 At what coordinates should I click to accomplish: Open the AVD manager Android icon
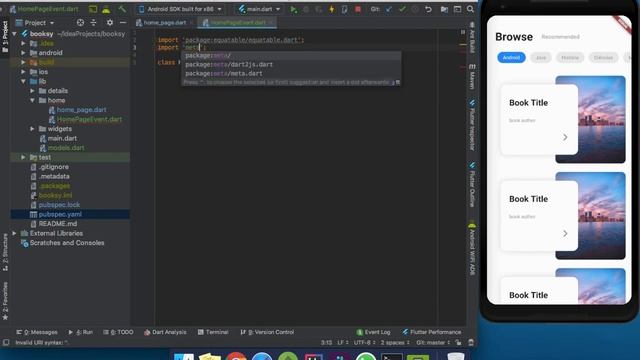point(106,9)
